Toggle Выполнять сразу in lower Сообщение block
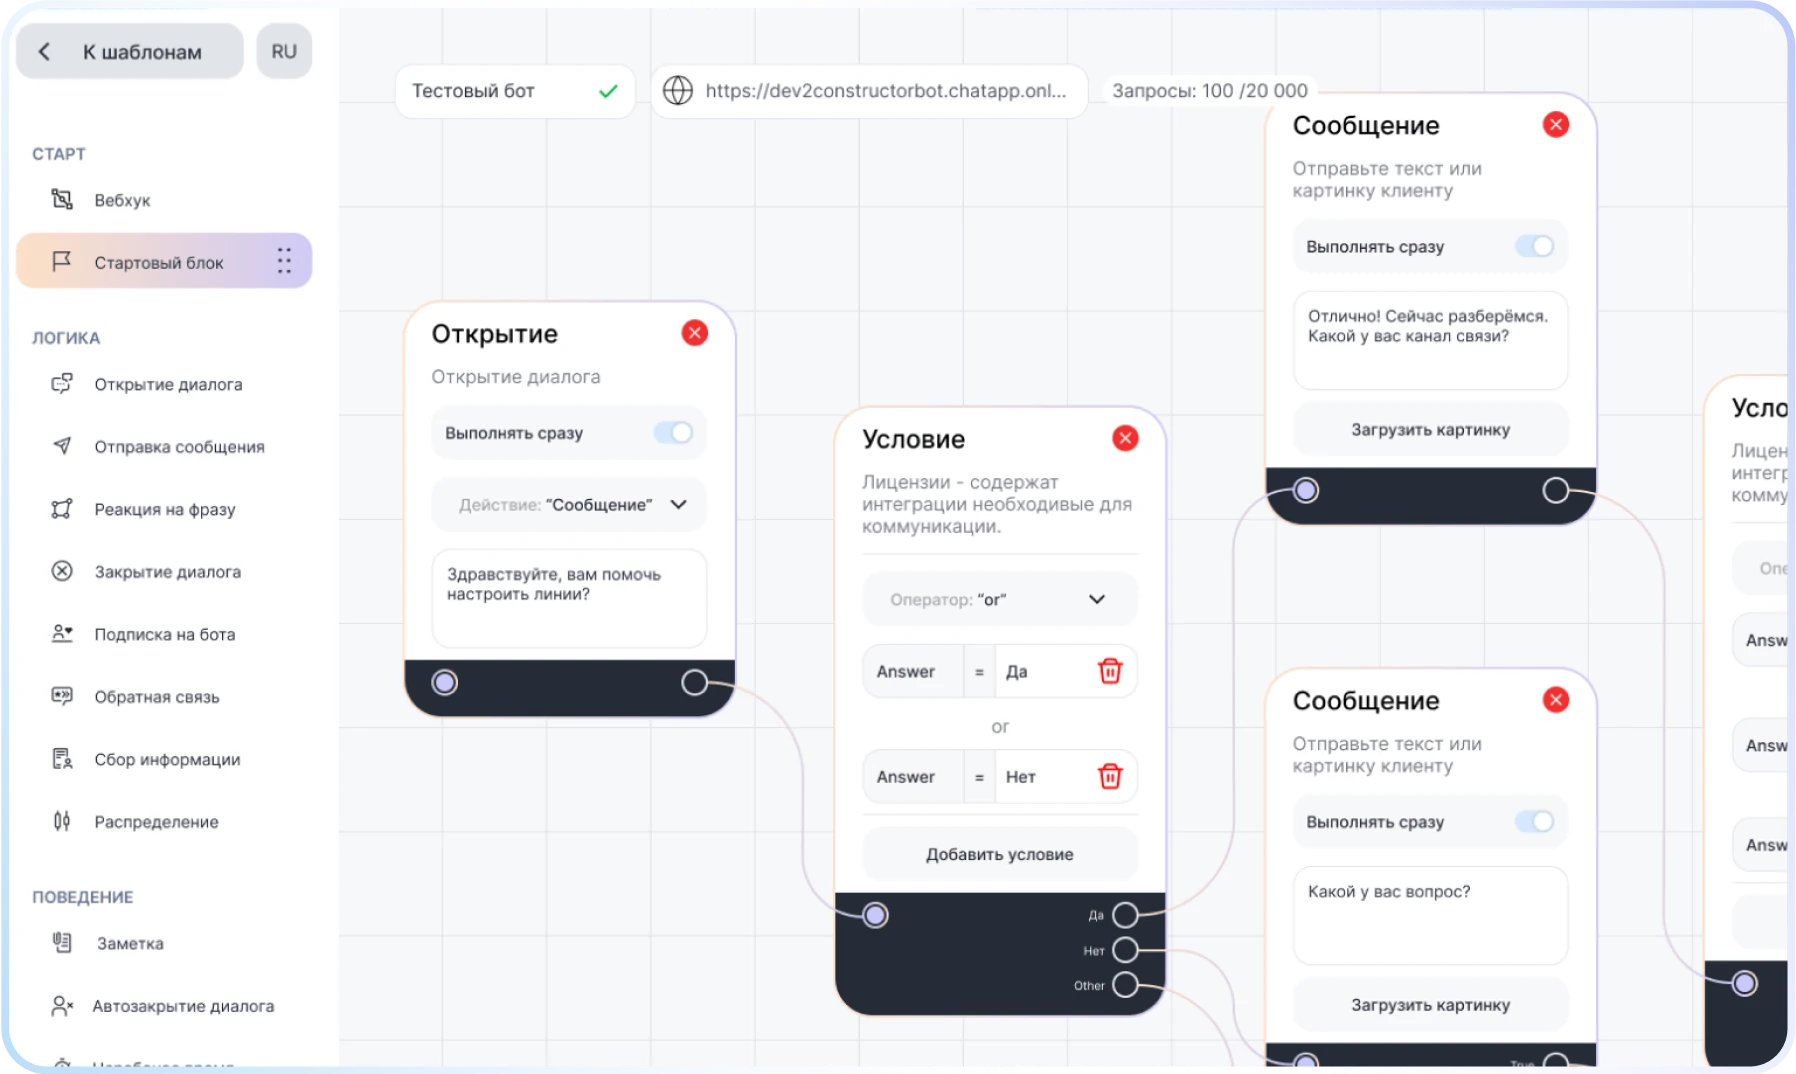 click(1534, 821)
